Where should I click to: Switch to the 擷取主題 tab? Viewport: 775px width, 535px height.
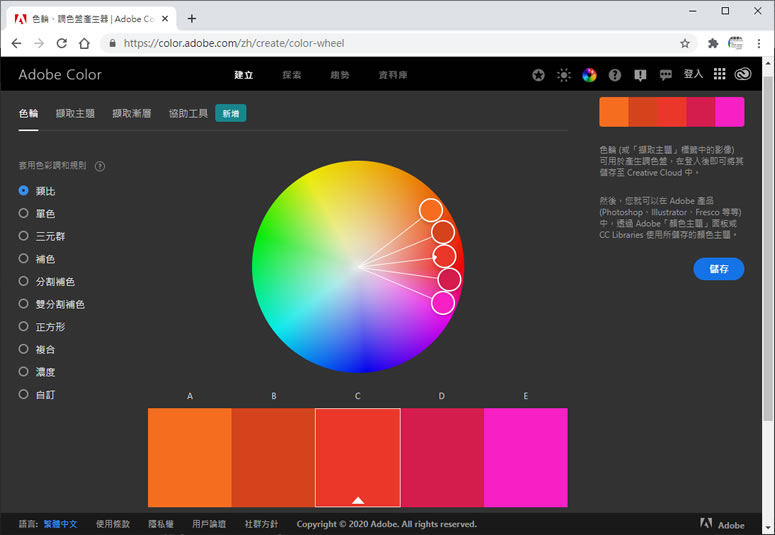75,114
